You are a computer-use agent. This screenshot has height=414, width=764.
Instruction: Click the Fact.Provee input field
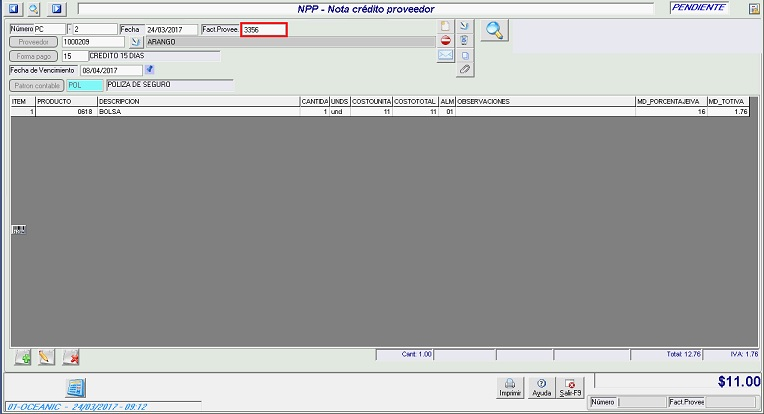[264, 30]
